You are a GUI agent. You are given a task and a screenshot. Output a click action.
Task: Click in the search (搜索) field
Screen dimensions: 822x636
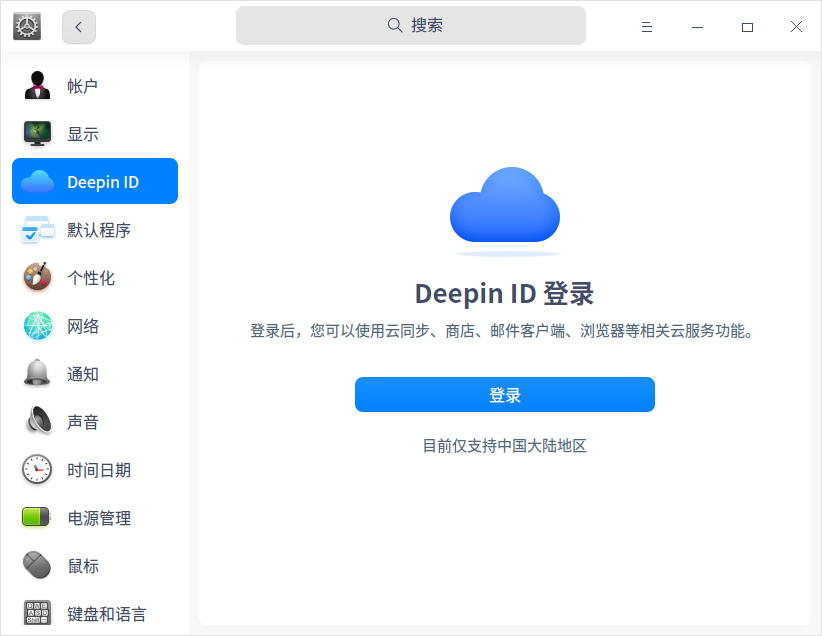[x=410, y=26]
